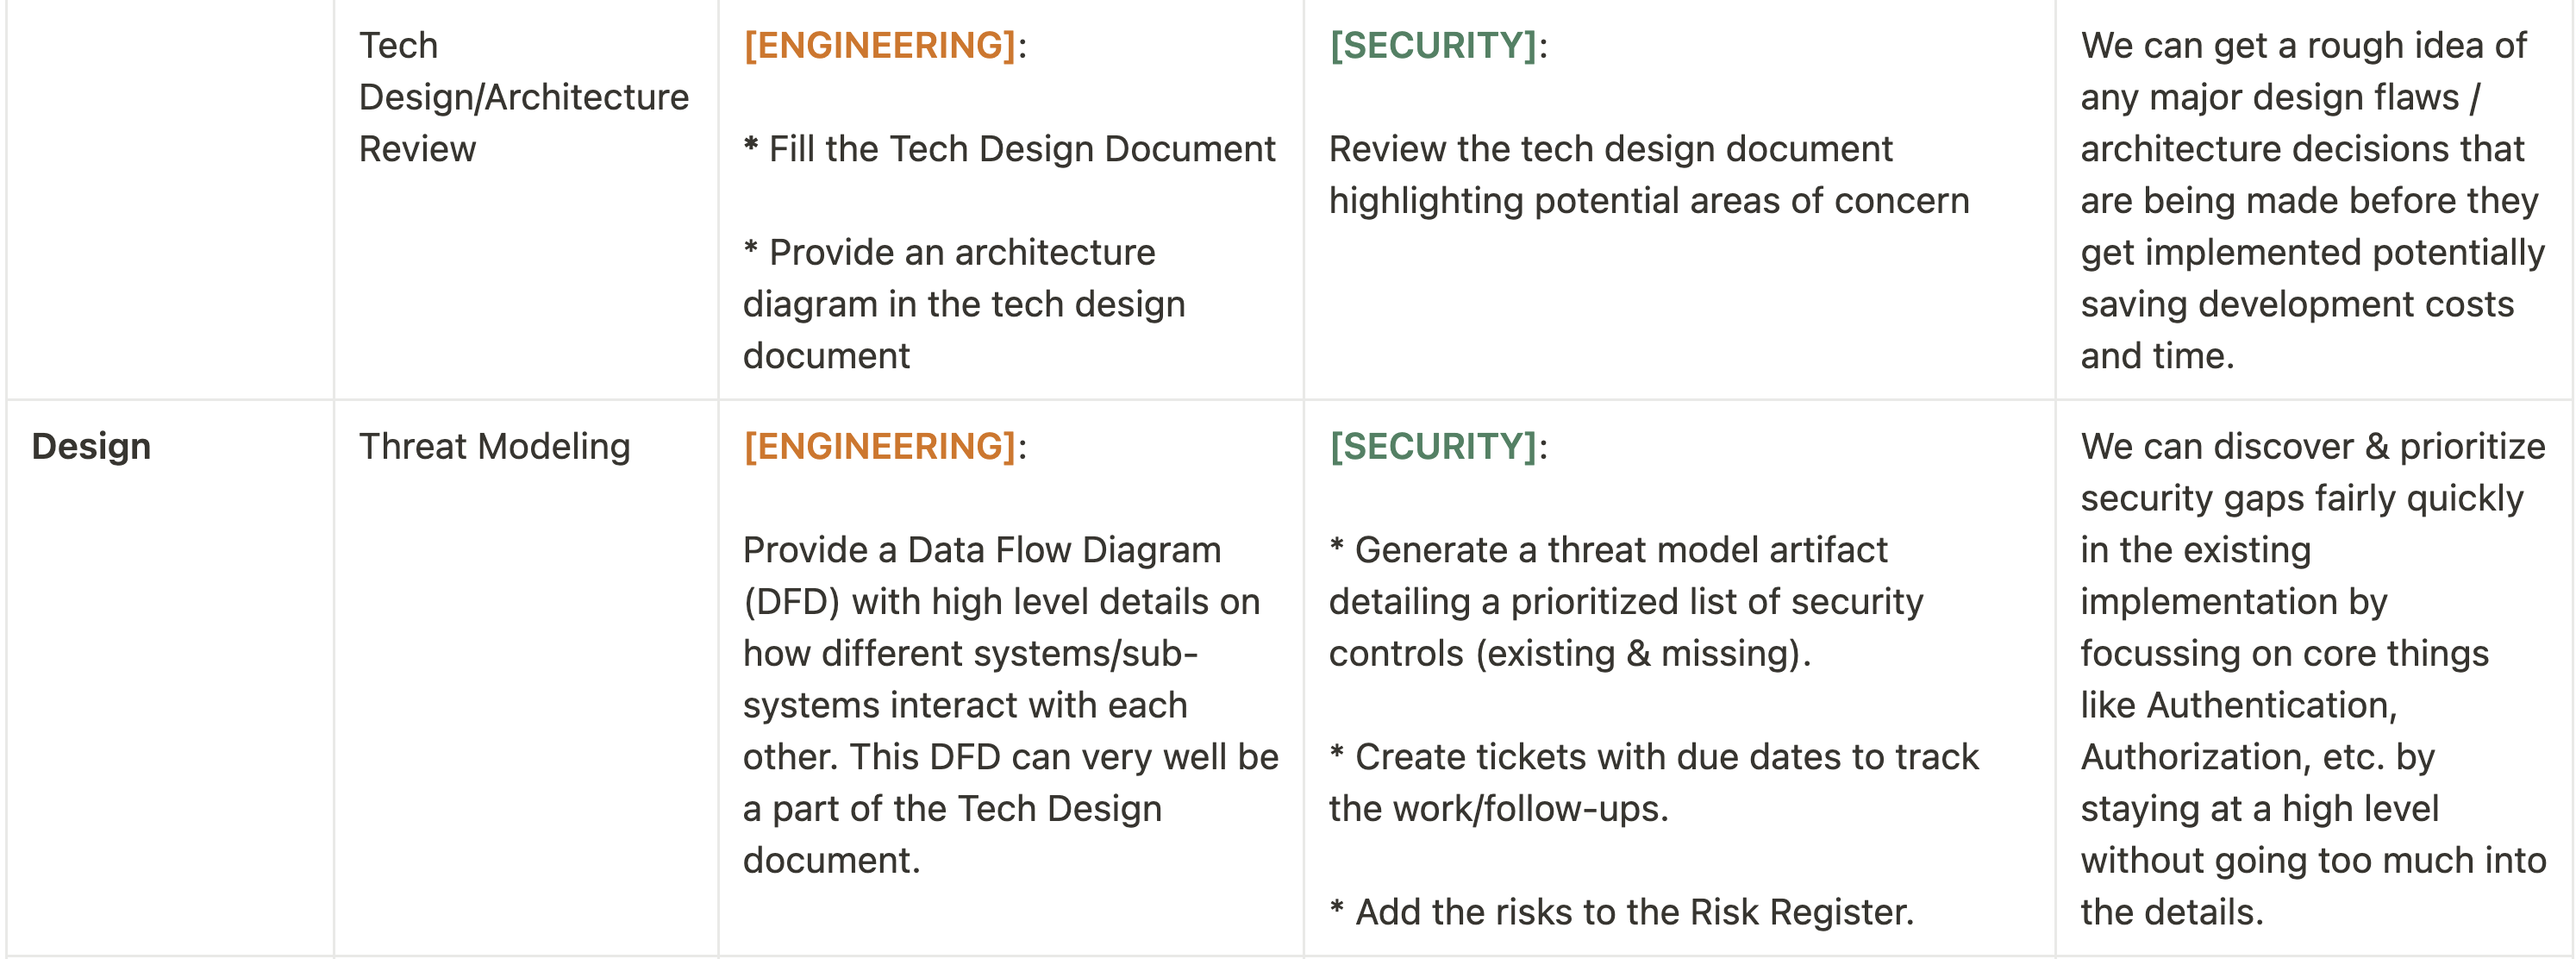The height and width of the screenshot is (959, 2576).
Task: Click the ENGINEERING label in top row
Action: click(x=880, y=45)
